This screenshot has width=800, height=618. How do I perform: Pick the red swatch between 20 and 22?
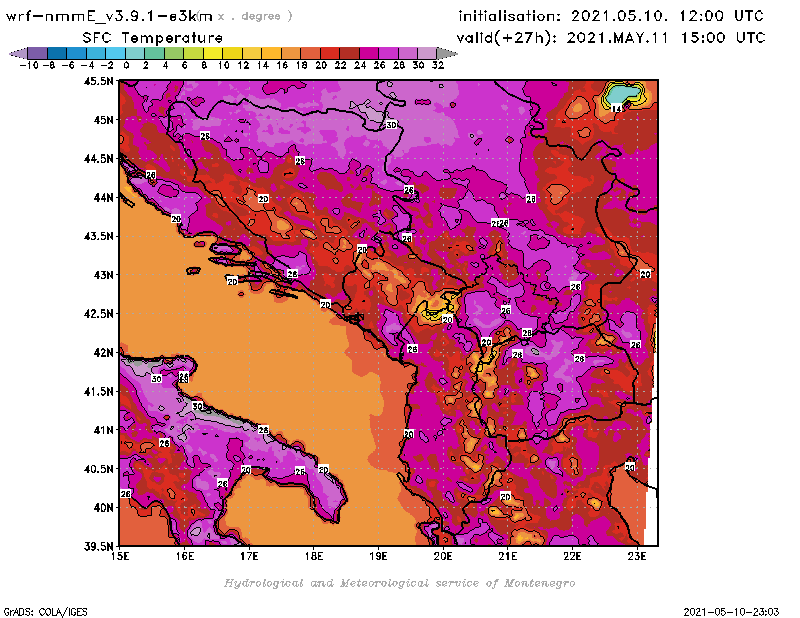pyautogui.click(x=330, y=53)
